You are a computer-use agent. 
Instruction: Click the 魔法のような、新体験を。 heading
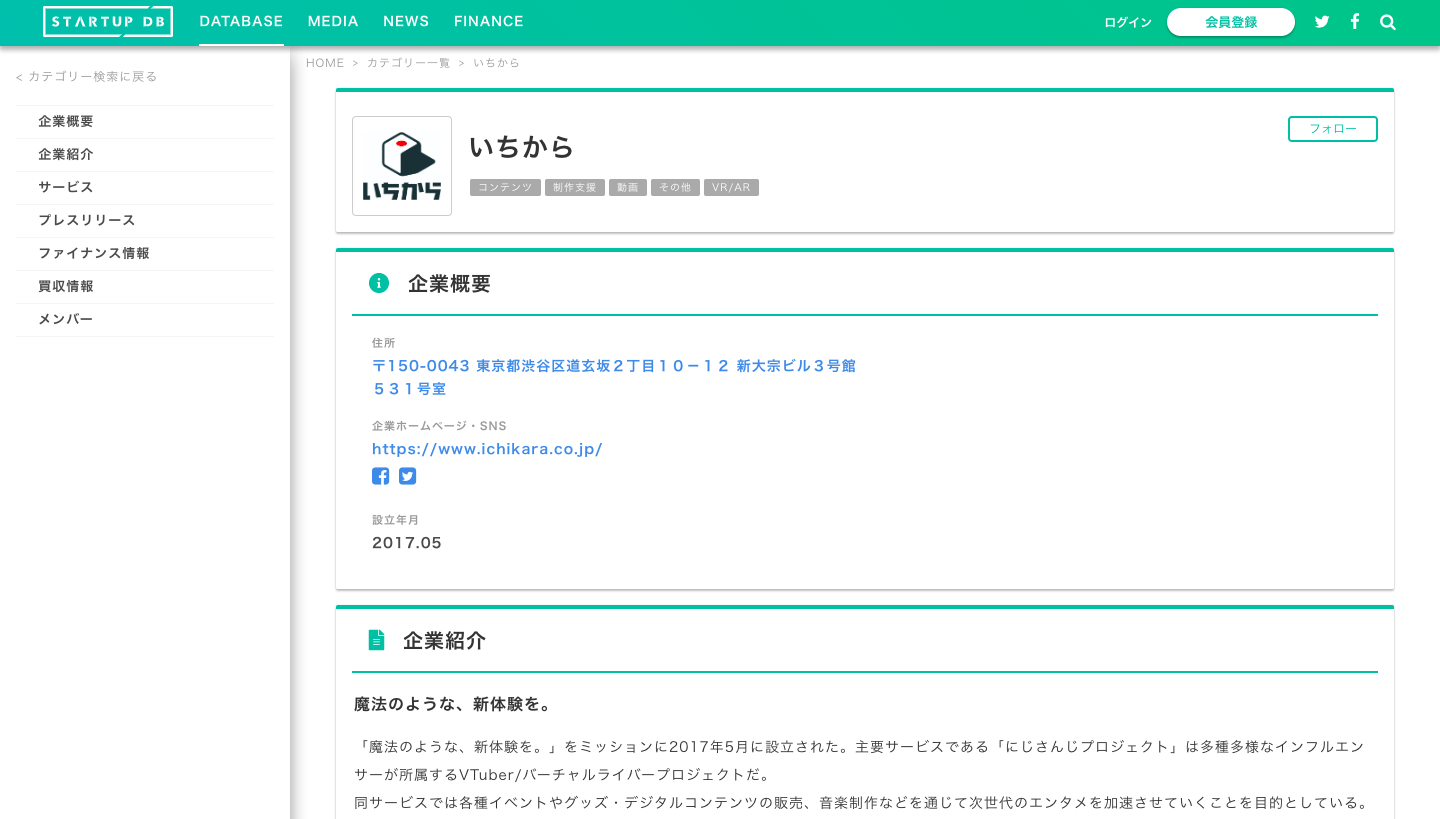(x=453, y=704)
